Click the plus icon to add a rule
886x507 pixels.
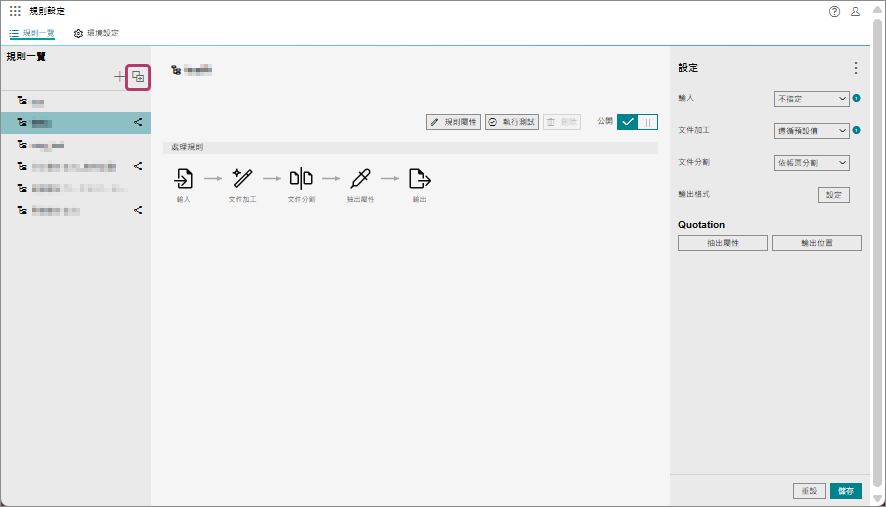pos(120,77)
